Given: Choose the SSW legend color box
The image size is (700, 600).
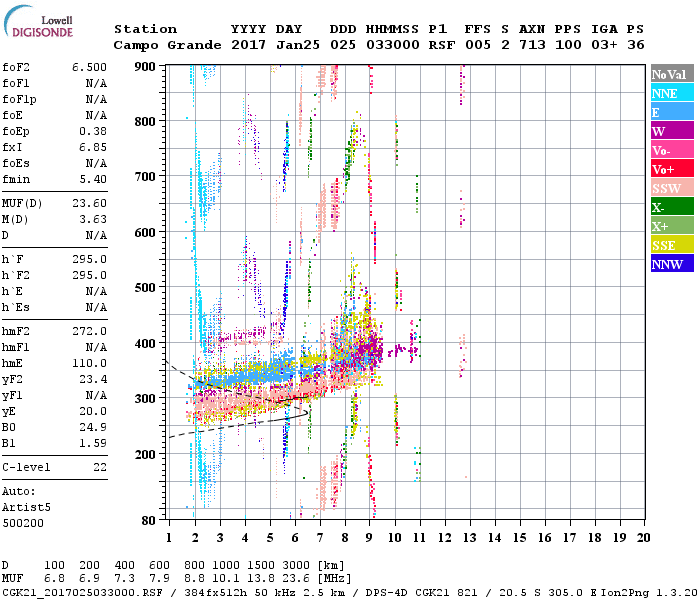Looking at the screenshot, I should pos(668,188).
